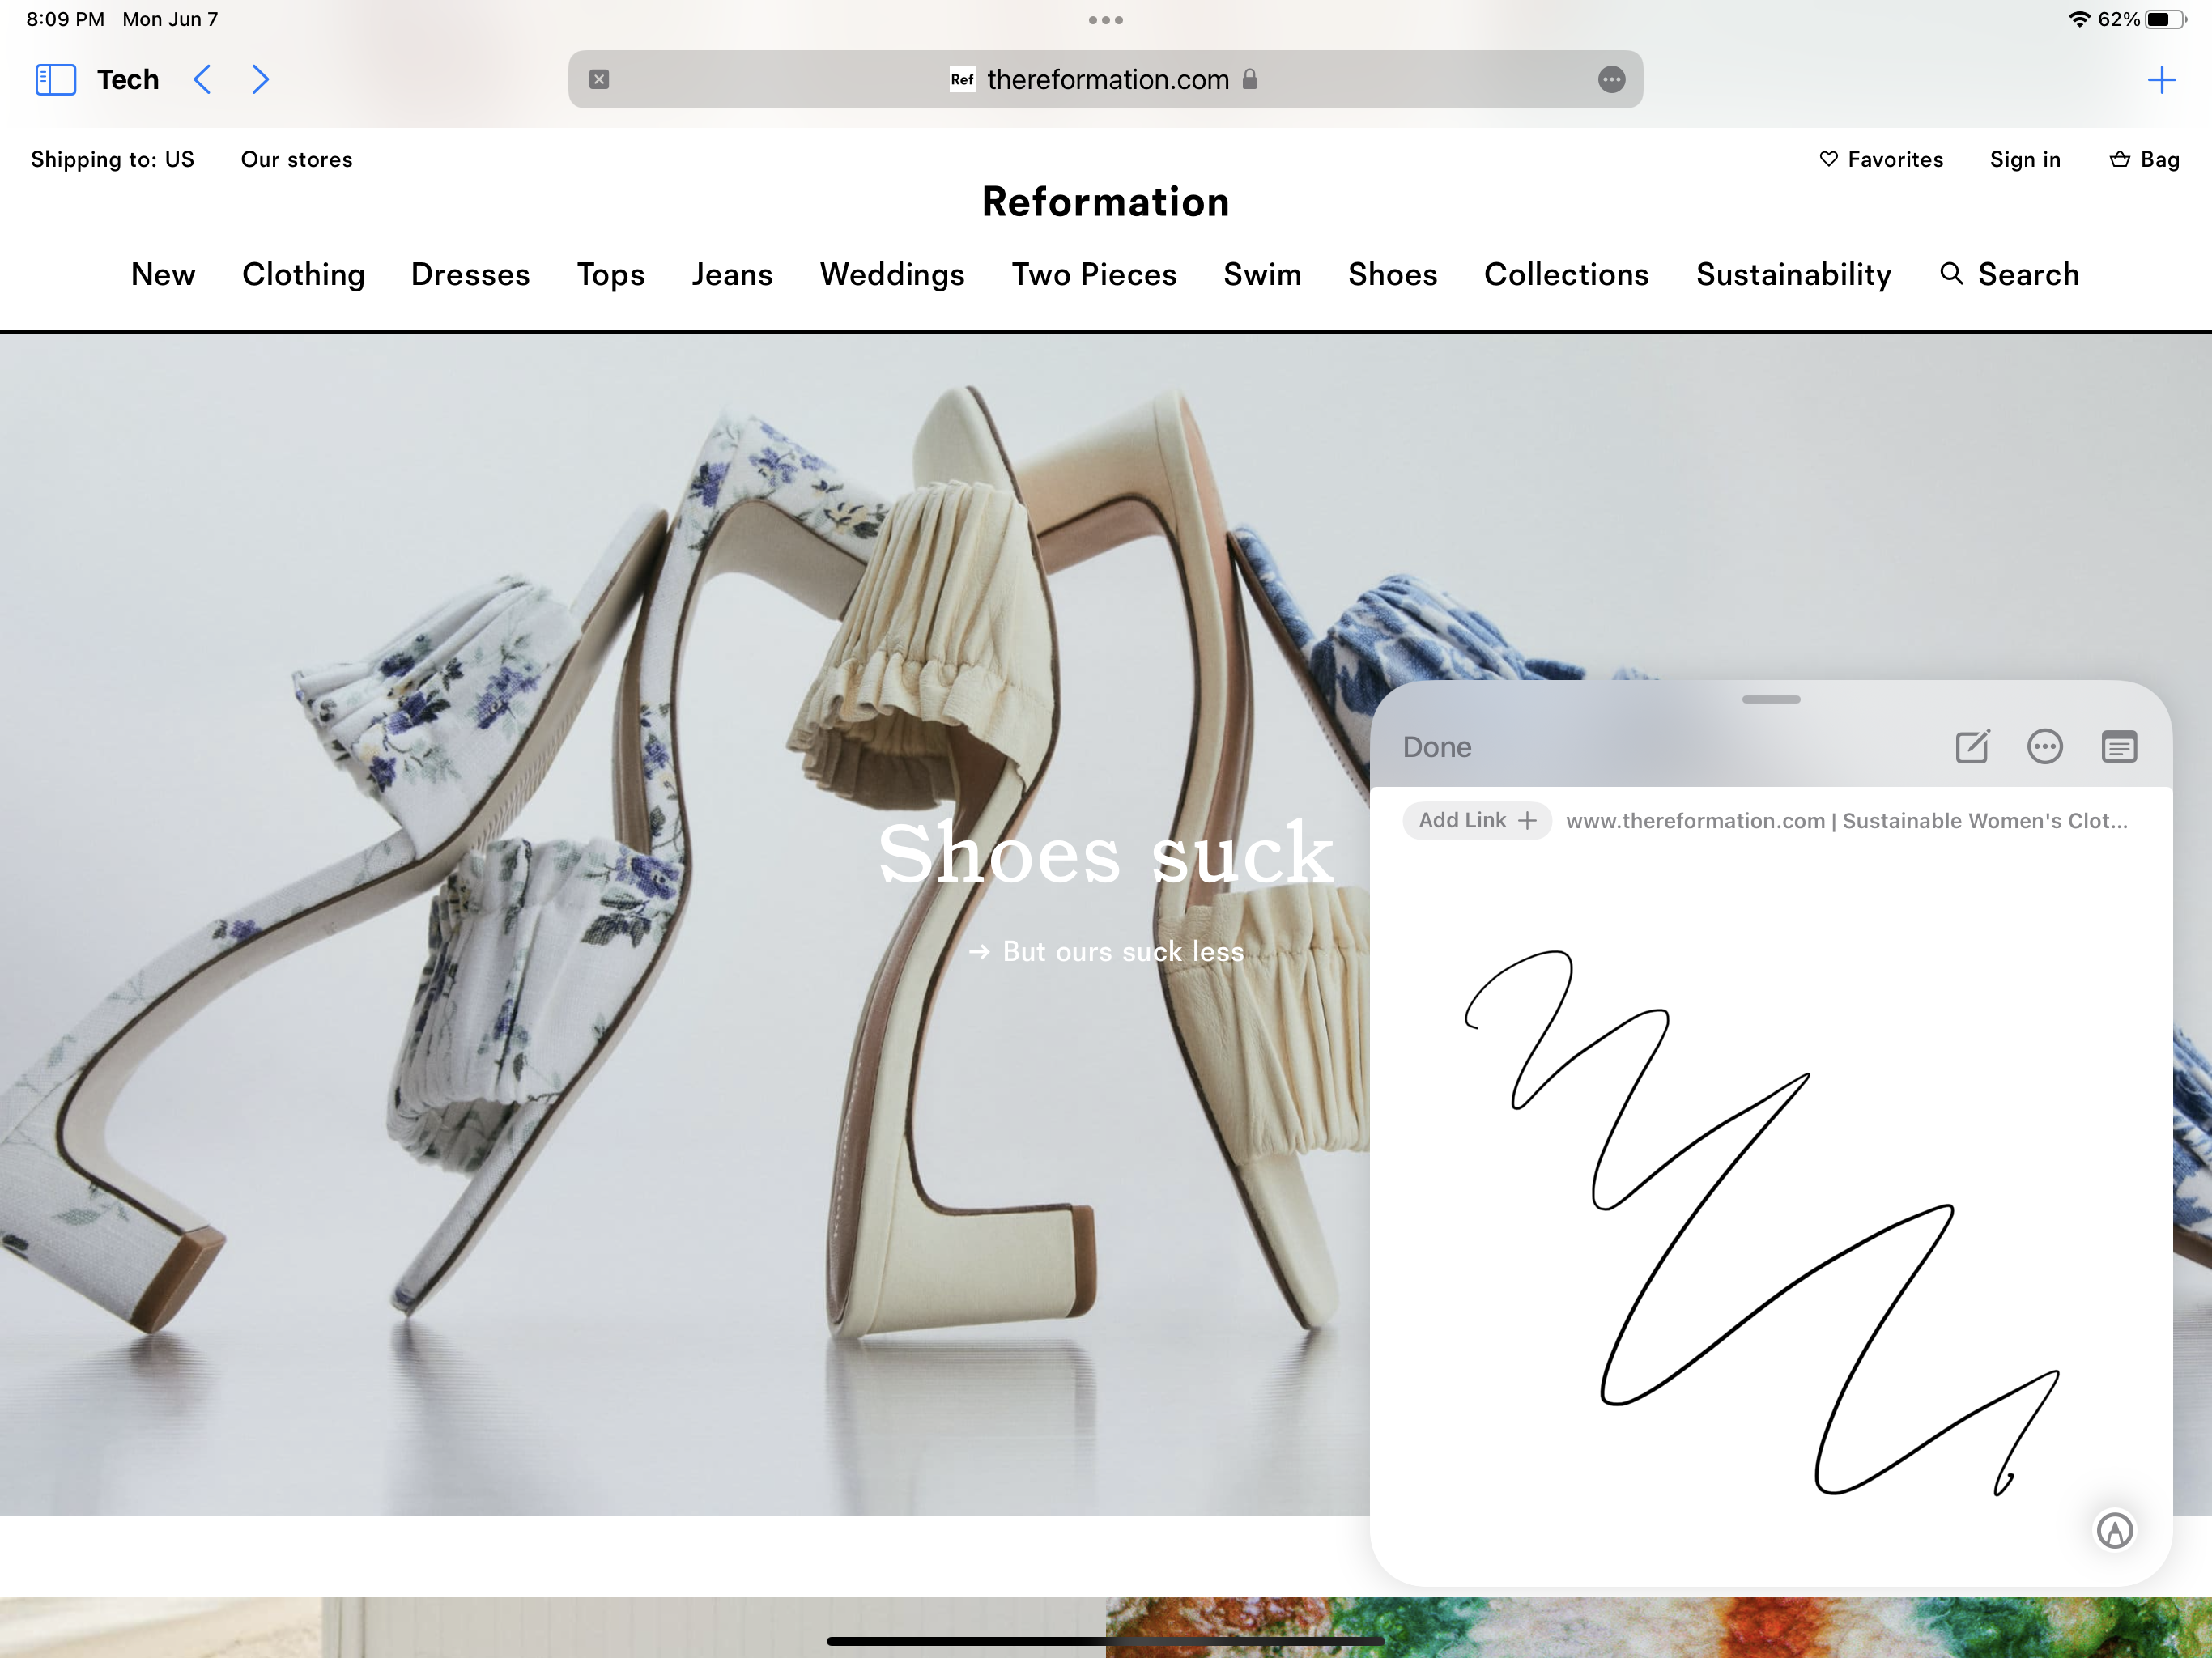Show all Quick Notes list icon

(x=2118, y=747)
